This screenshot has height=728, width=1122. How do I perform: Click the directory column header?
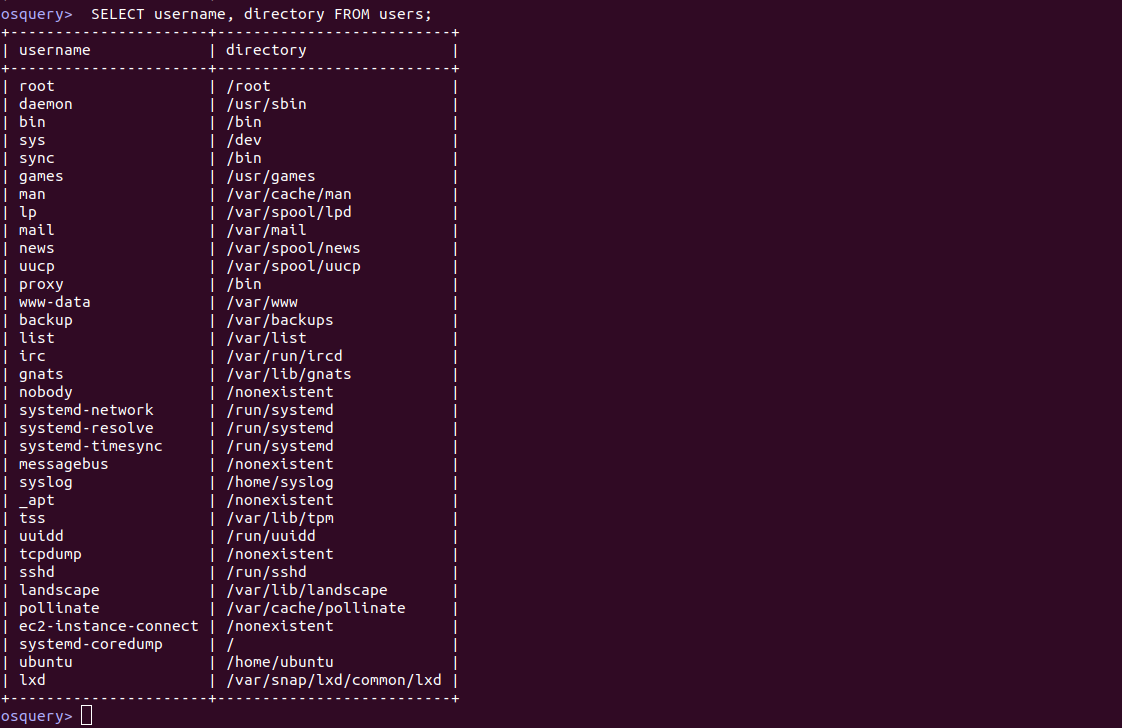point(266,50)
